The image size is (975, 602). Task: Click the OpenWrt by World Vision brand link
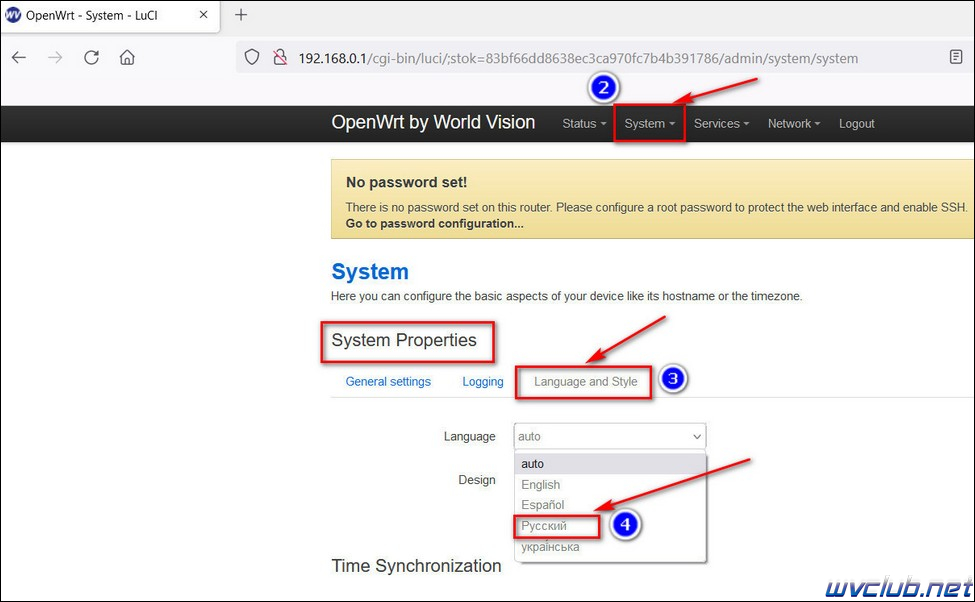(x=433, y=122)
